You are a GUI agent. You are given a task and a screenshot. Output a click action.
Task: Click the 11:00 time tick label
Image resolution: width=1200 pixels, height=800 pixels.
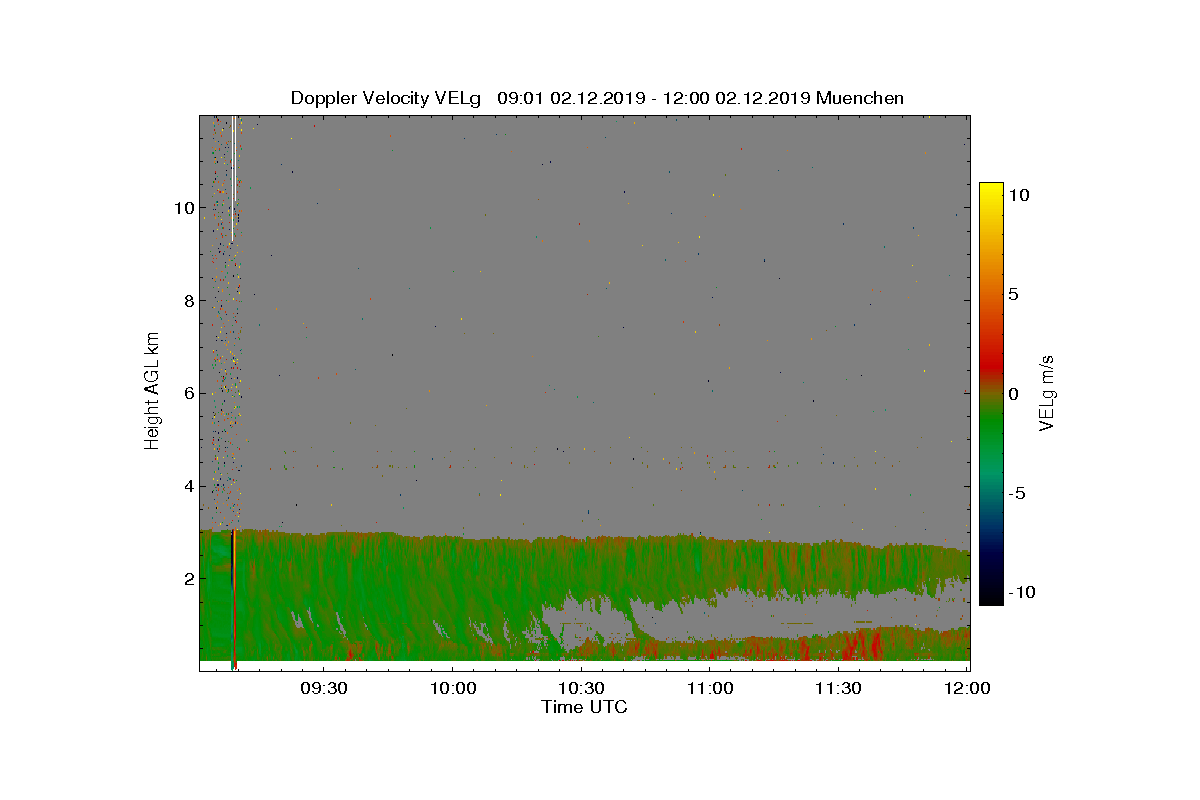(710, 689)
